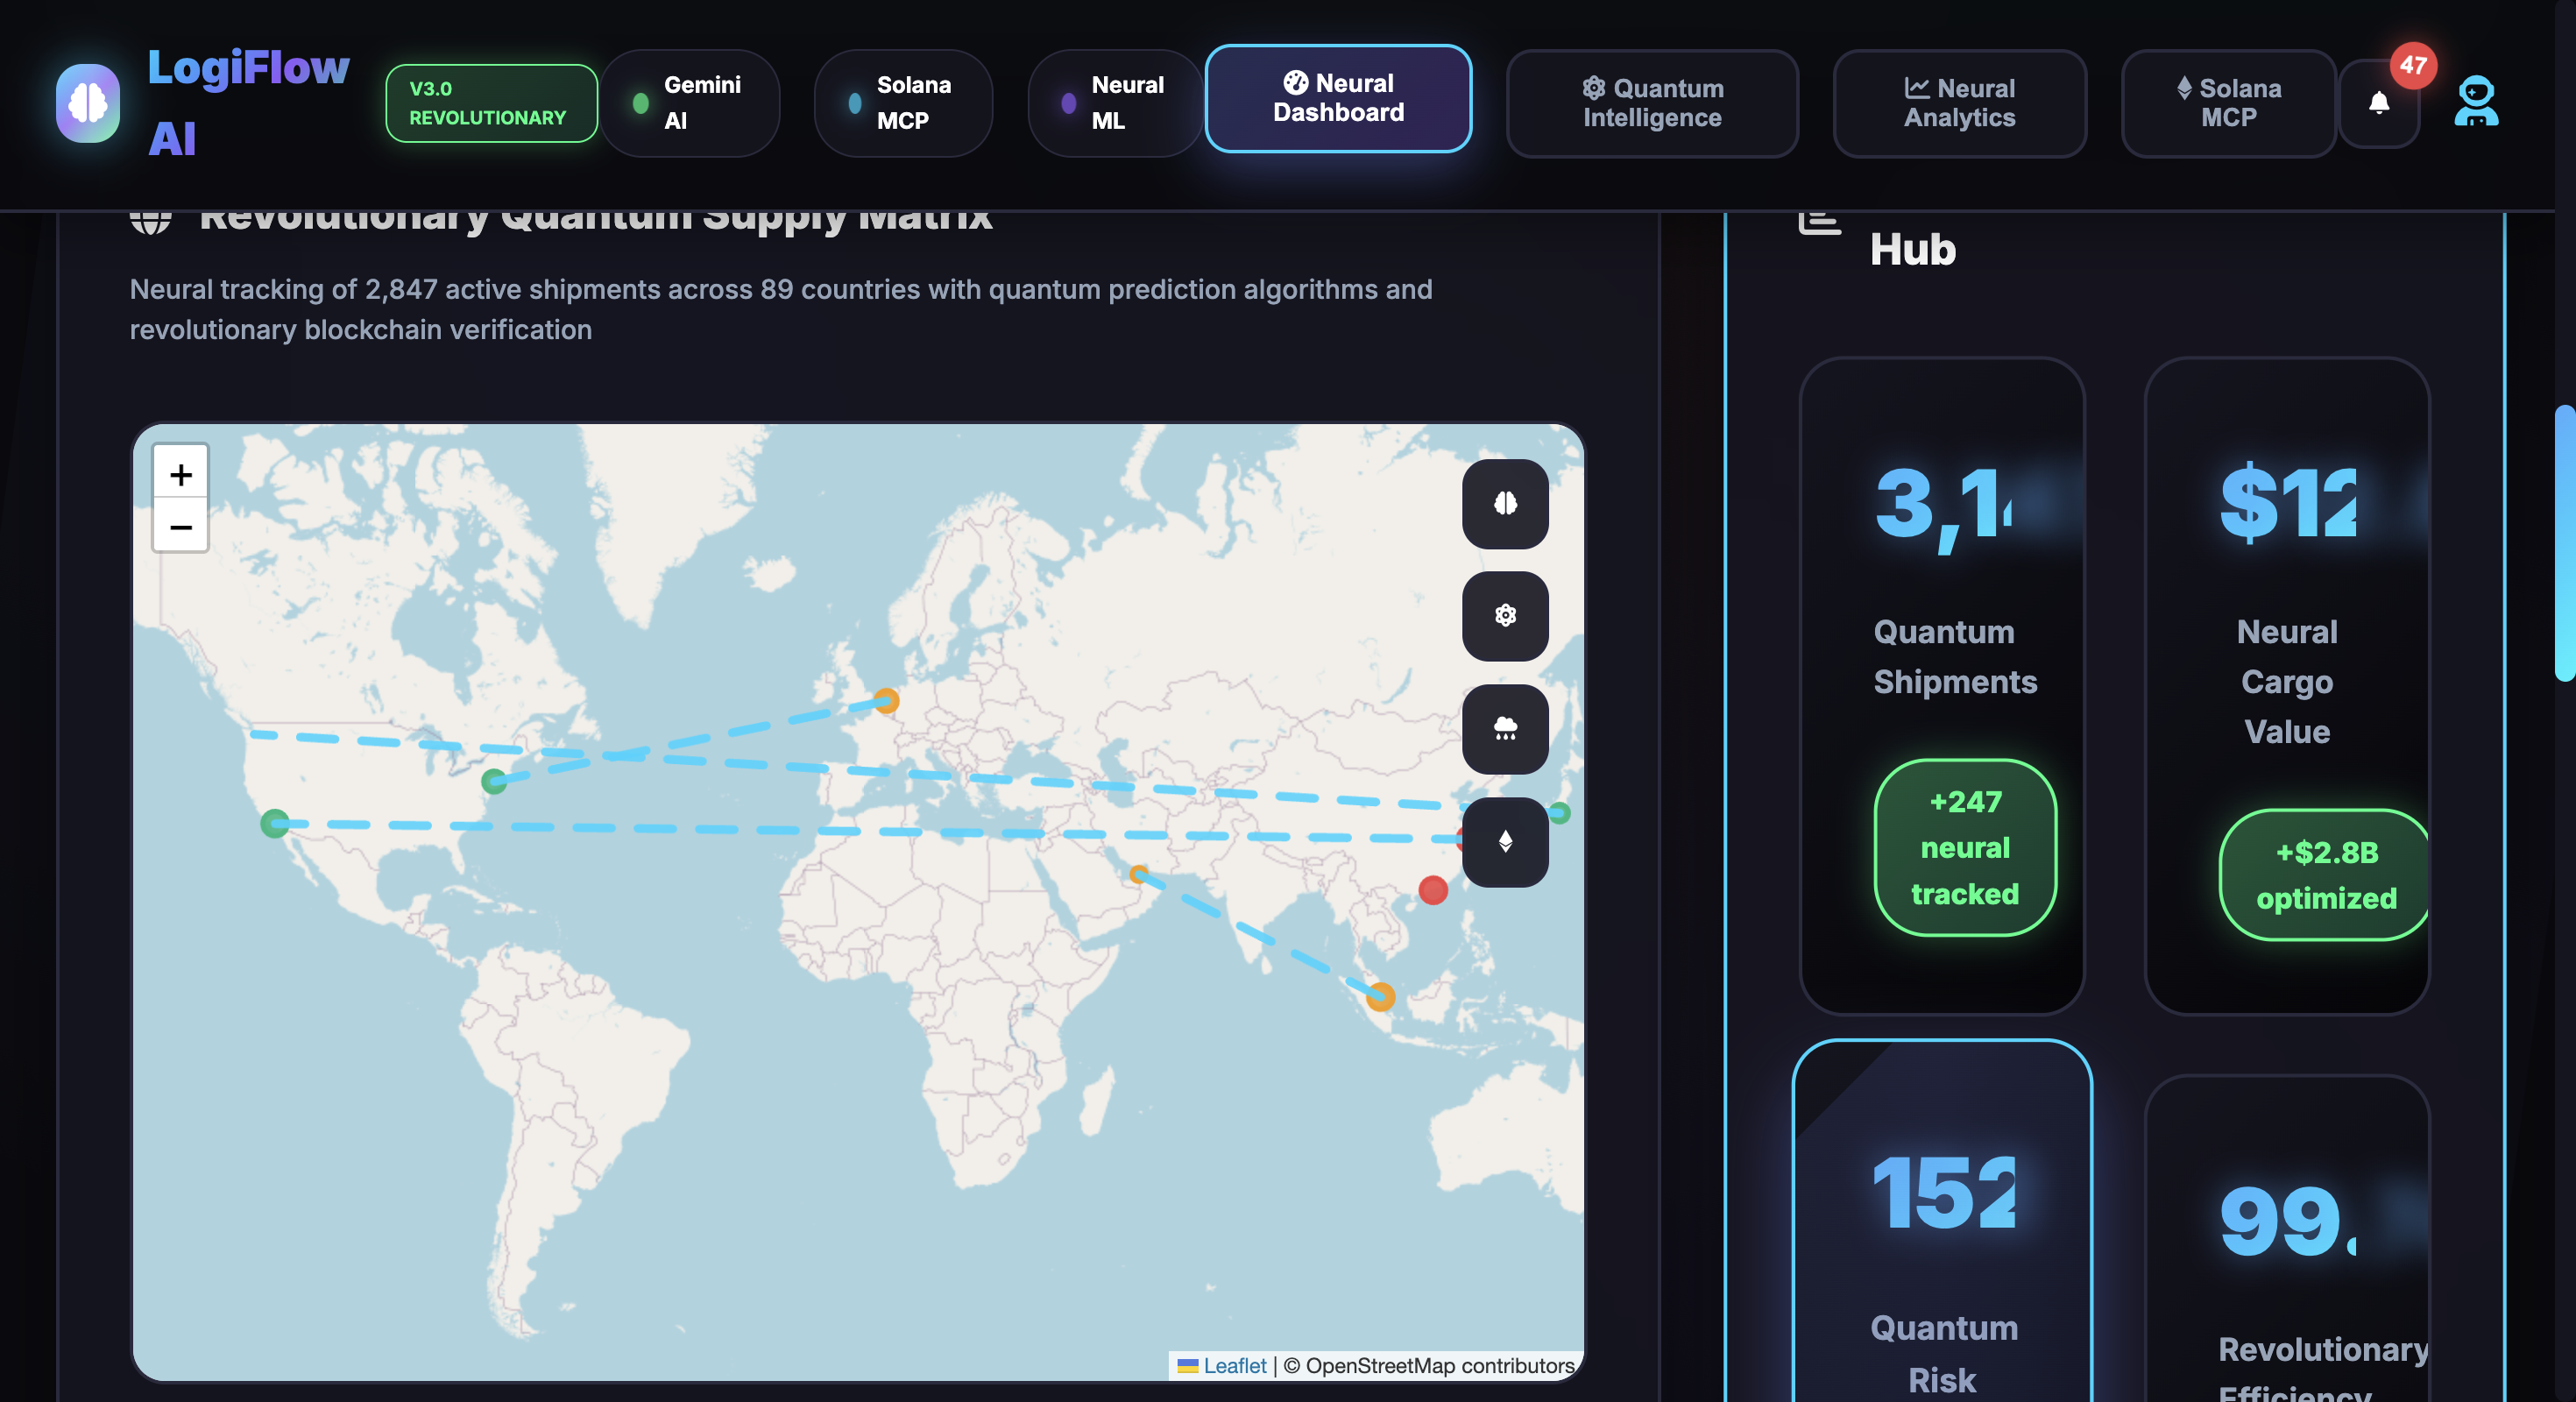Click the LogiFlow brain logo icon
Viewport: 2576px width, 1402px height.
88,103
